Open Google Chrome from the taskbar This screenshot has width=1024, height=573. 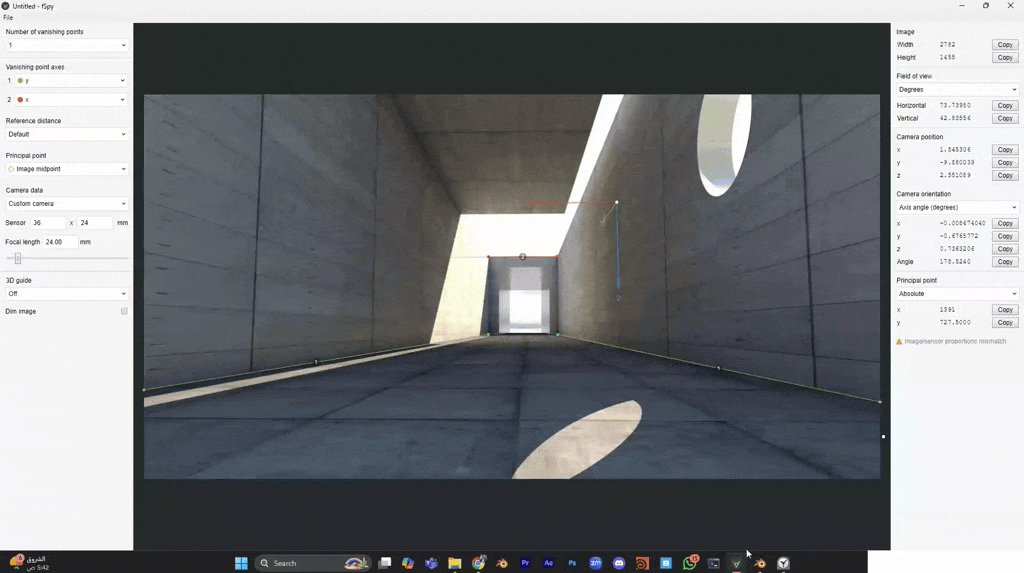point(478,563)
